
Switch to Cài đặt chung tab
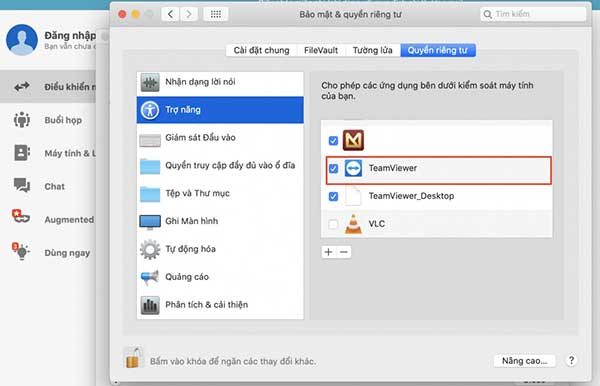pyautogui.click(x=261, y=50)
